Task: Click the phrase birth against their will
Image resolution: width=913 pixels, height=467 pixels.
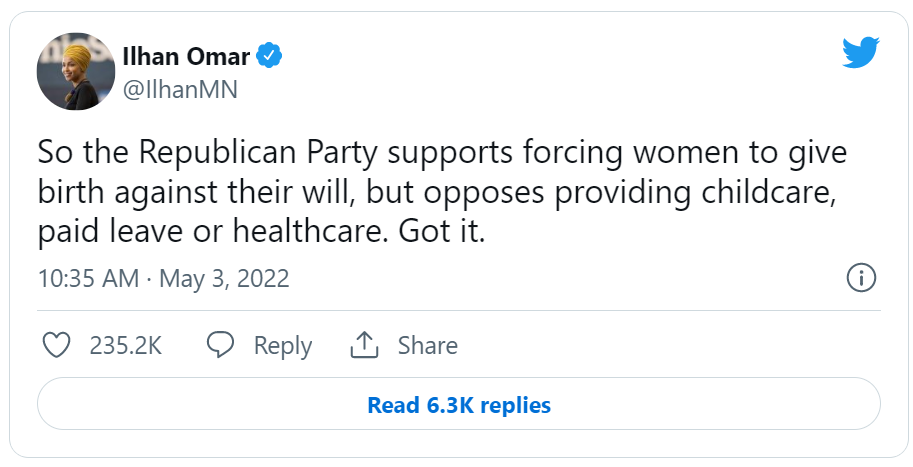Action: (x=197, y=193)
